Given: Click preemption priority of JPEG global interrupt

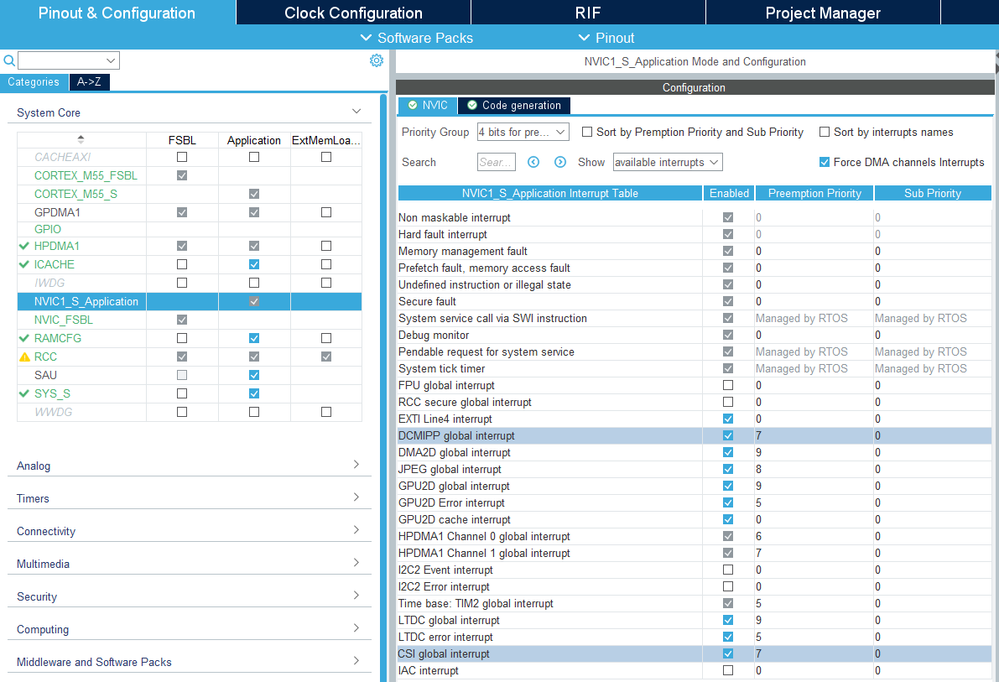Looking at the screenshot, I should coord(814,469).
